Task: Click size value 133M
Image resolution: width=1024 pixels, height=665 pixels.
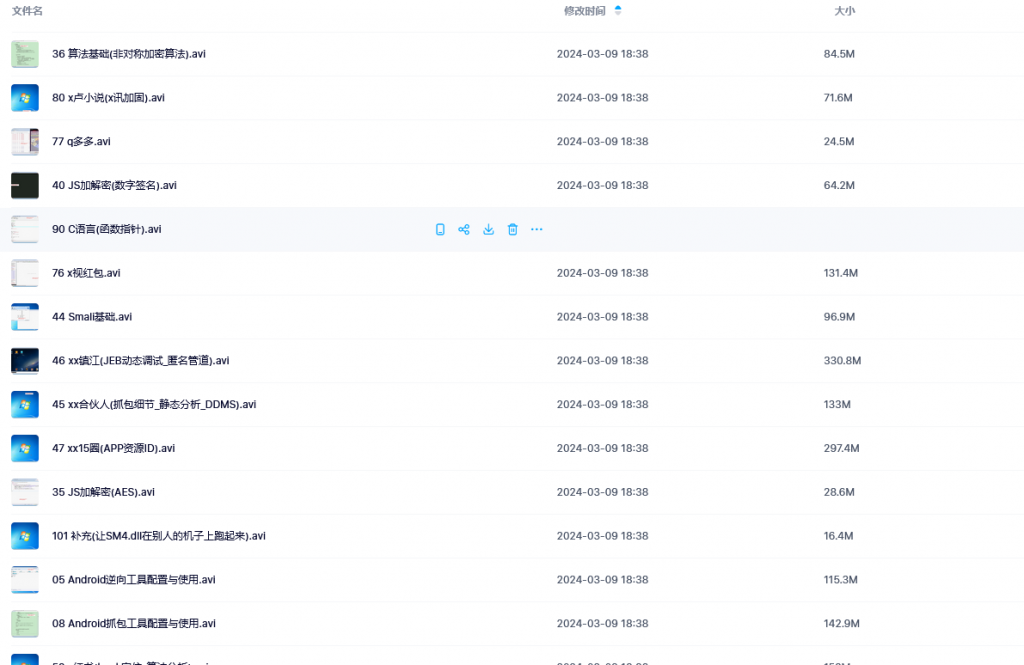Action: (x=837, y=404)
